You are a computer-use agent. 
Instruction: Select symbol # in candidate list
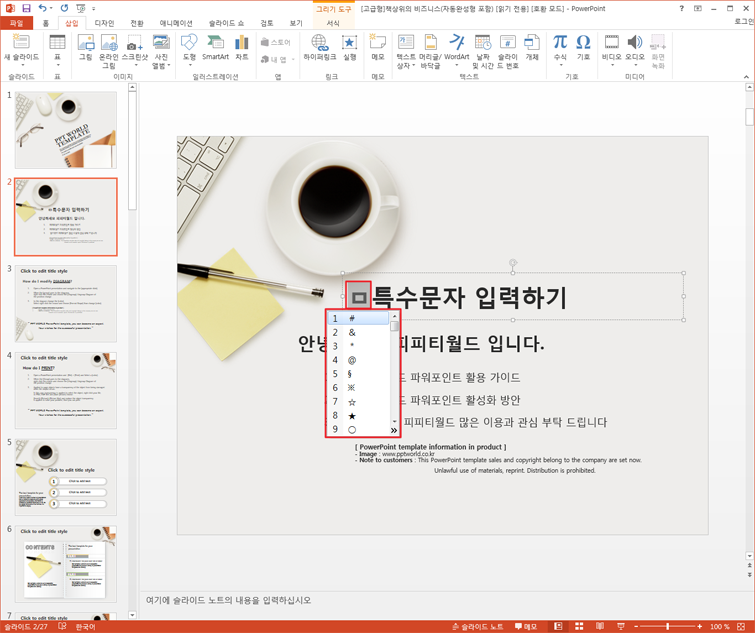tap(358, 318)
